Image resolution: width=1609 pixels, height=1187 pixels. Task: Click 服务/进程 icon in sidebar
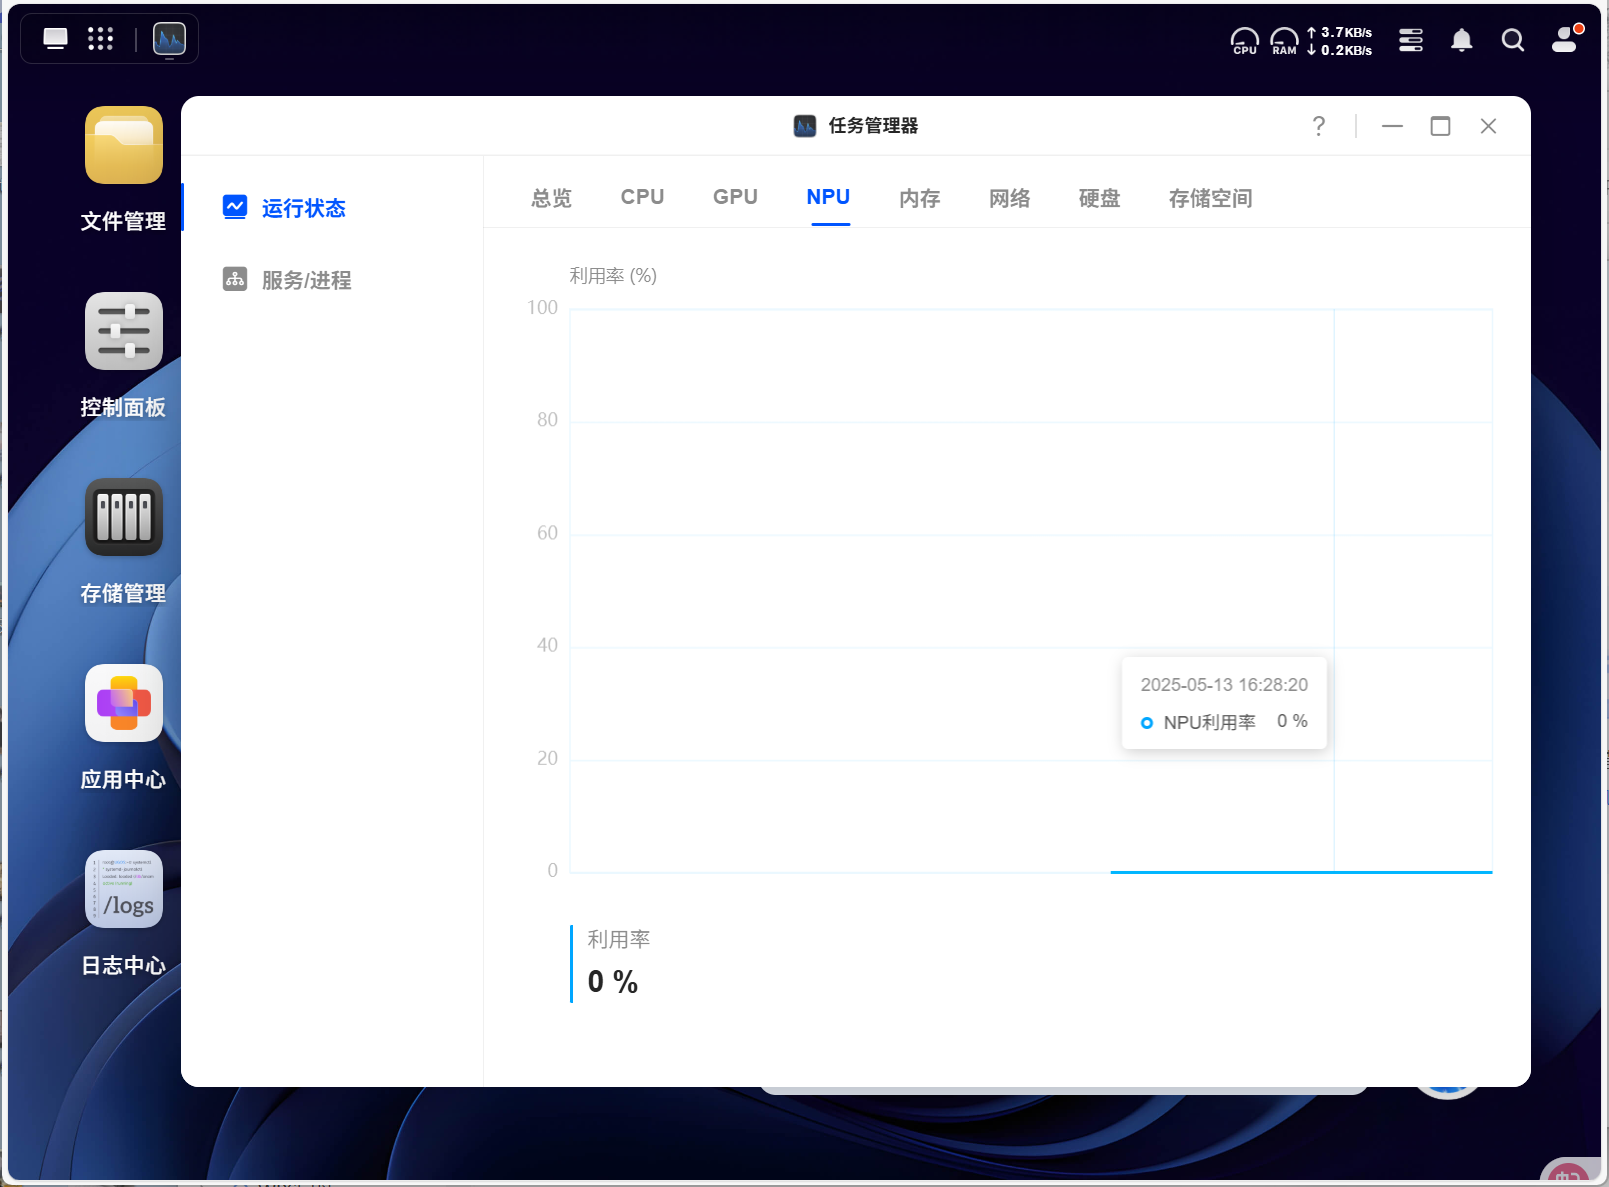click(235, 279)
